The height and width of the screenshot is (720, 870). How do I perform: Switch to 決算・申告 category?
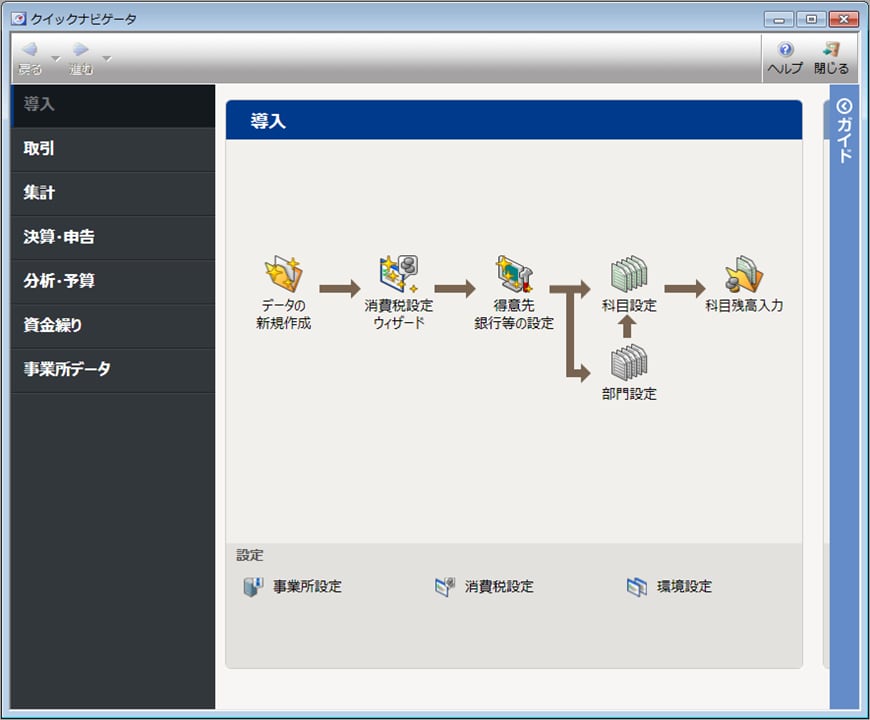click(113, 237)
